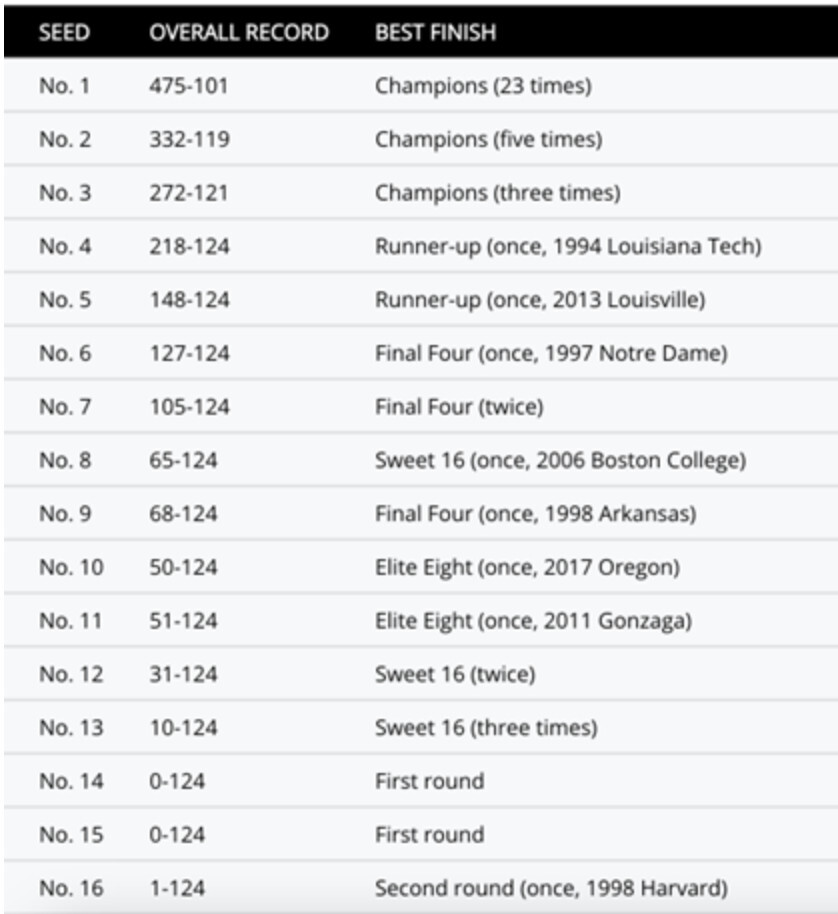Image resolution: width=838 pixels, height=914 pixels.
Task: Click 2017 Oregon Elite Eight entry
Action: click(527, 567)
